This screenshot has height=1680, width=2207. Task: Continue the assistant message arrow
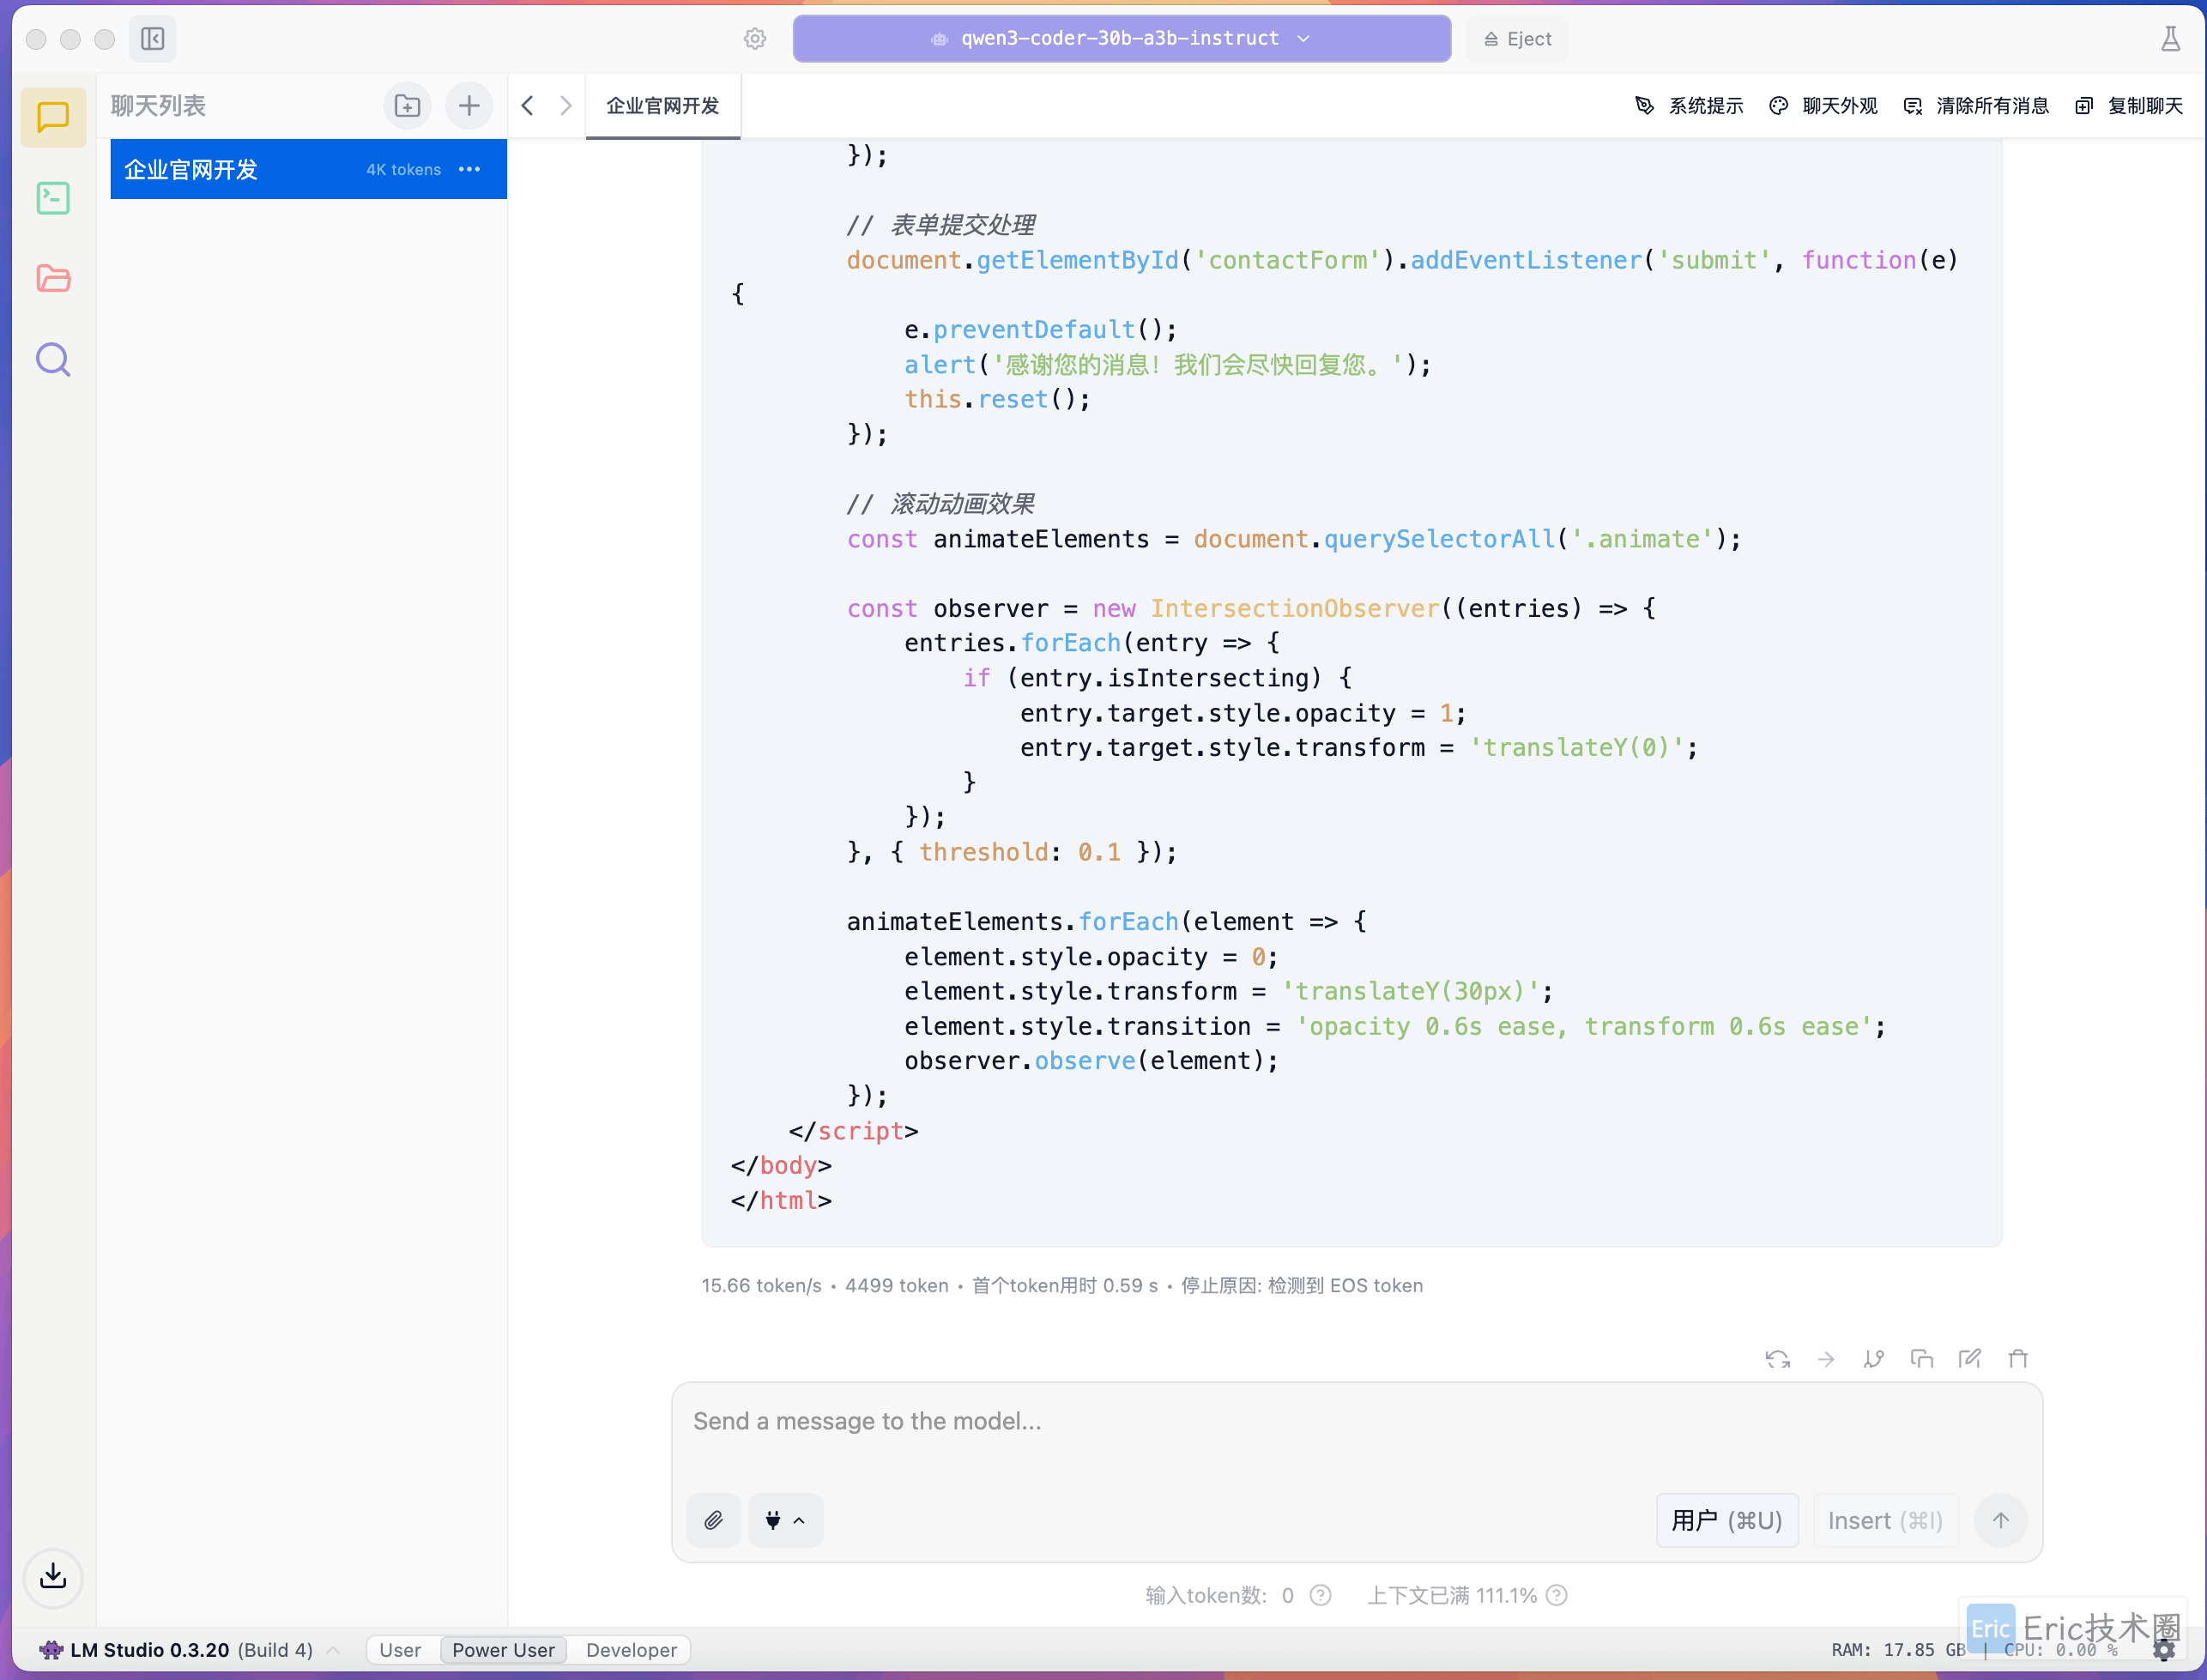1826,1359
